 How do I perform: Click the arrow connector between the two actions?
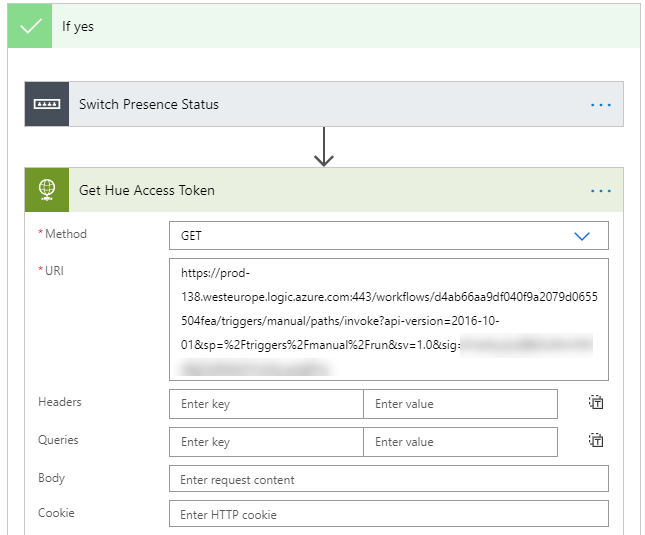pos(324,147)
